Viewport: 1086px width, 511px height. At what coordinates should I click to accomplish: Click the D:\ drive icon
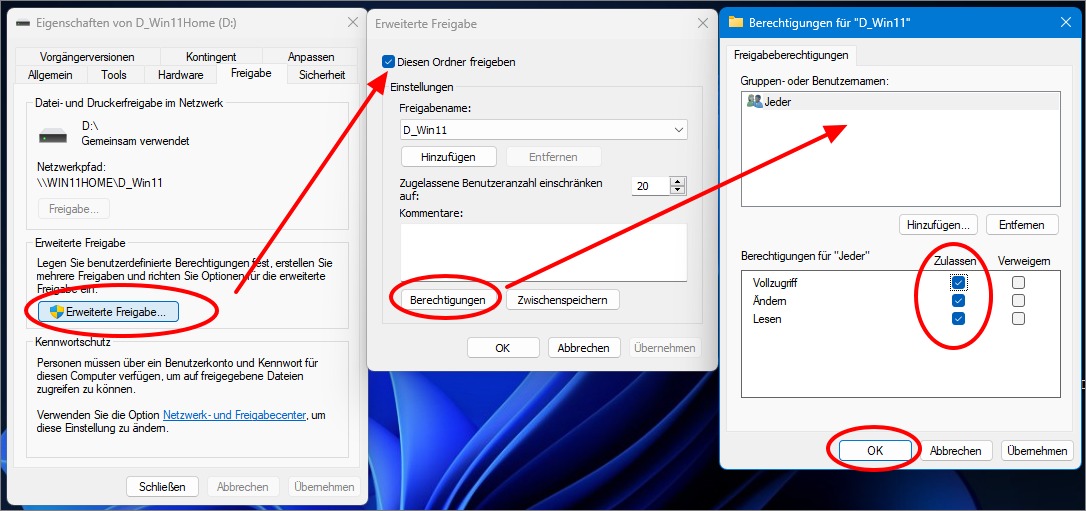(53, 135)
